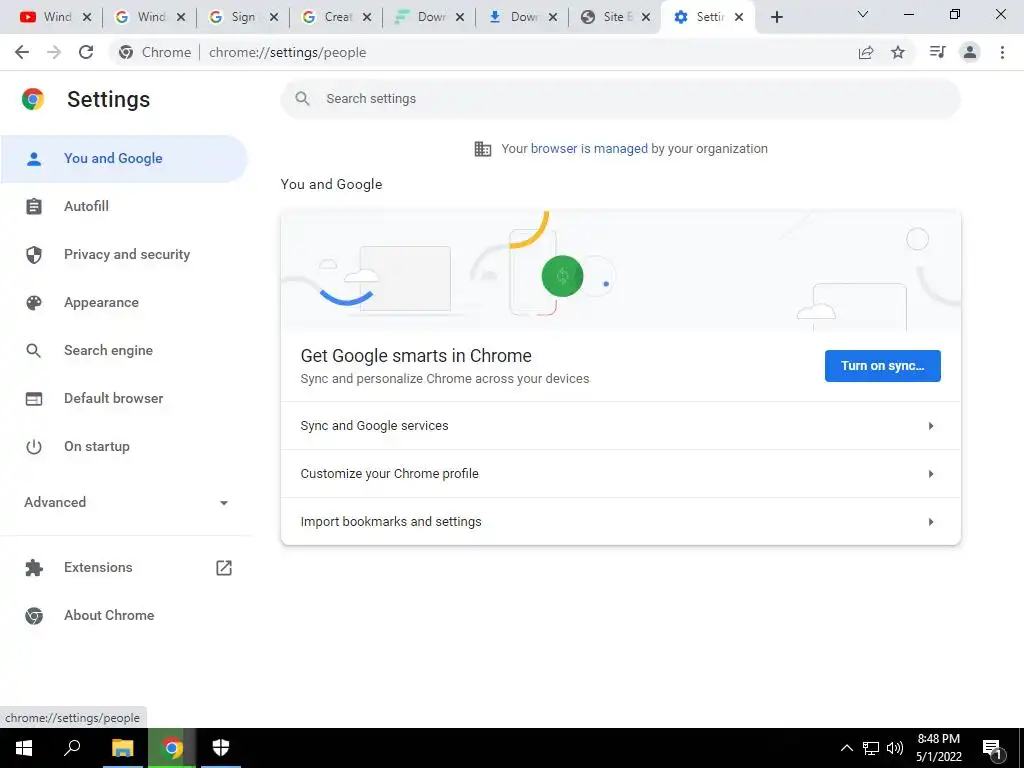Click the managed organization building icon
1024x768 pixels.
pos(483,149)
